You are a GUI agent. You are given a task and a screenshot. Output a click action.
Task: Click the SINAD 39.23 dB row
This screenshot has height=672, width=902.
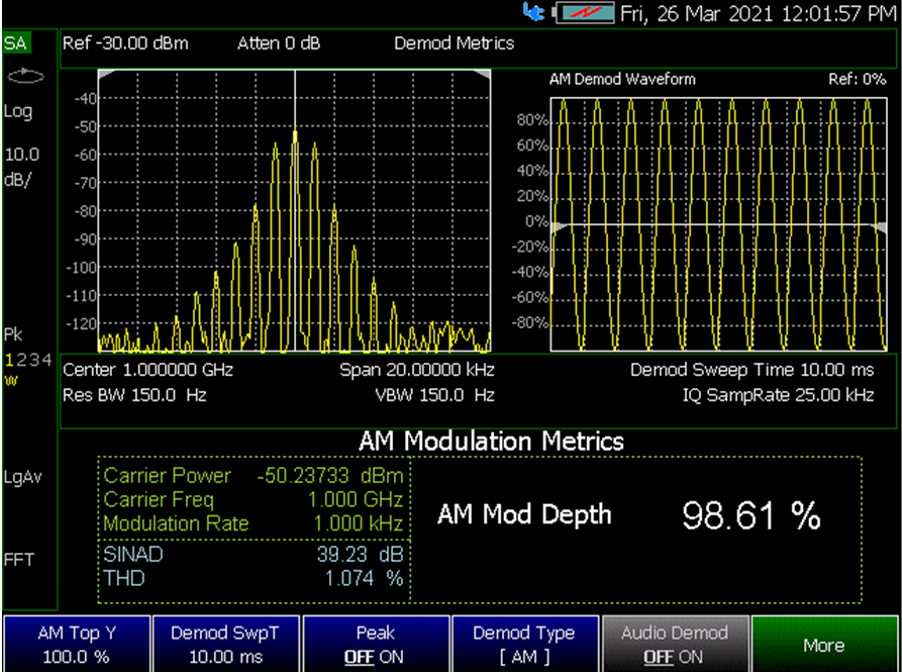point(254,554)
